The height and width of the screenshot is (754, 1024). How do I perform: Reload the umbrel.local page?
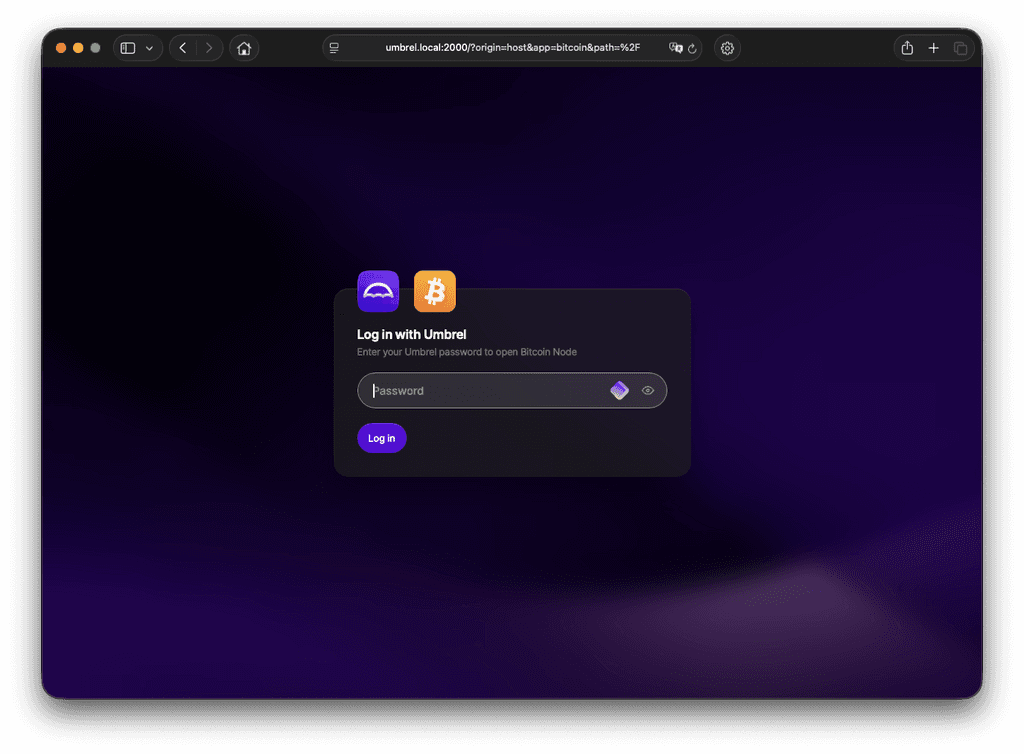click(x=687, y=47)
